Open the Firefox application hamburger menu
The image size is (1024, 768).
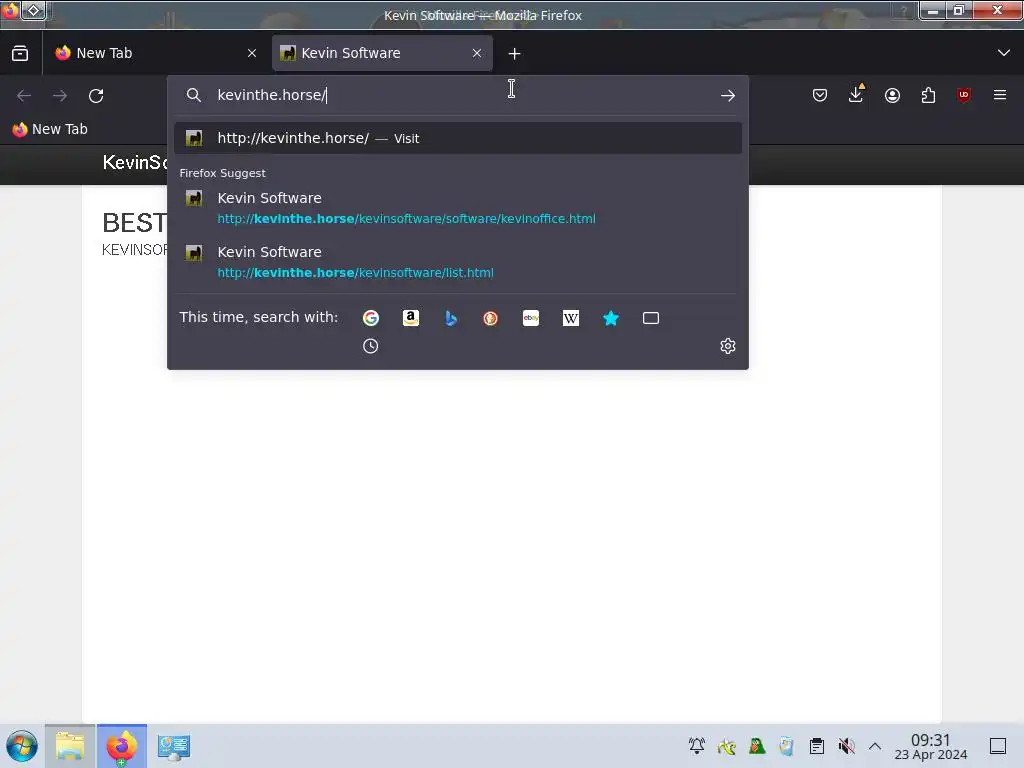1000,95
